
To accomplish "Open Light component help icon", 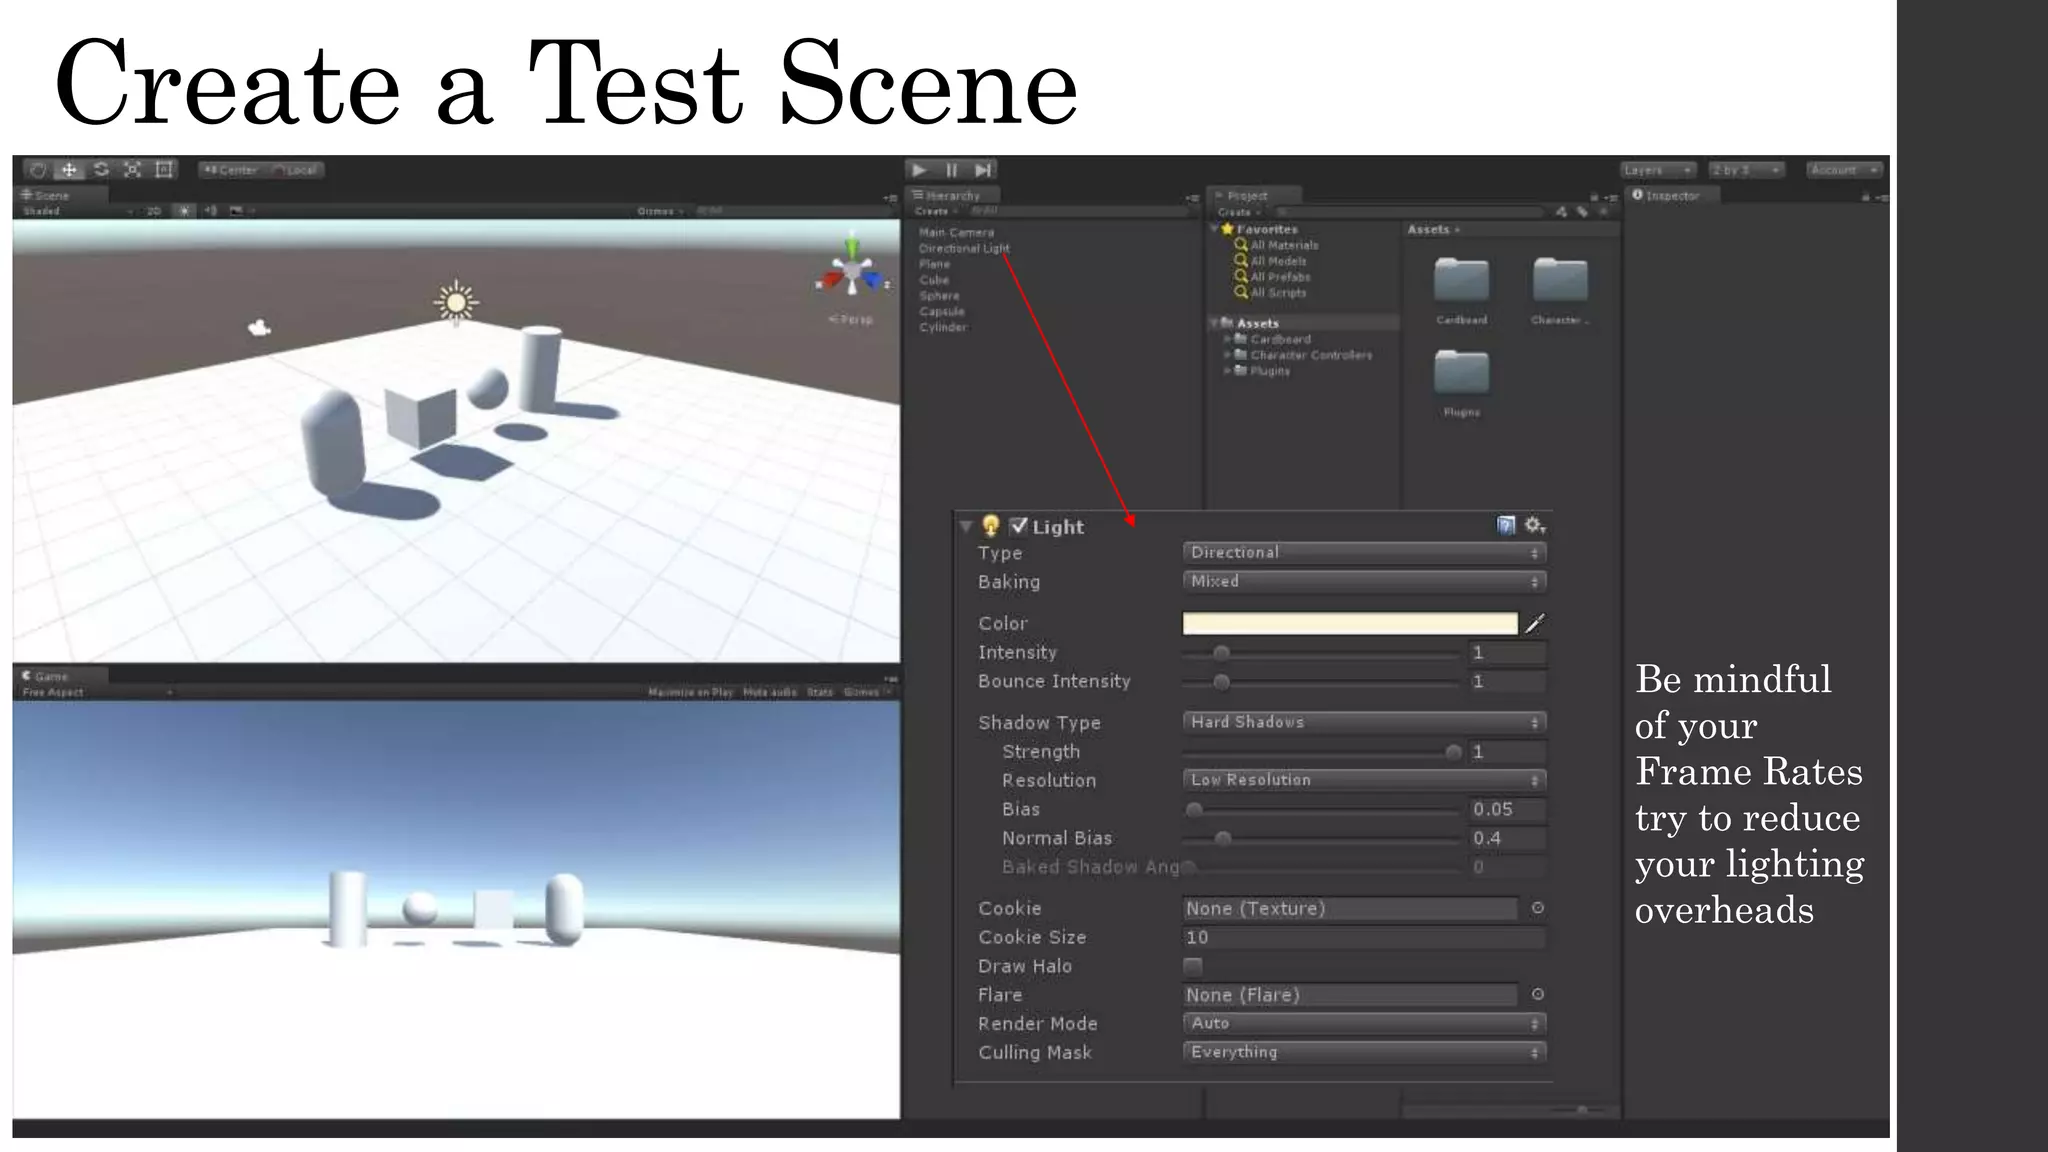I will point(1506,525).
